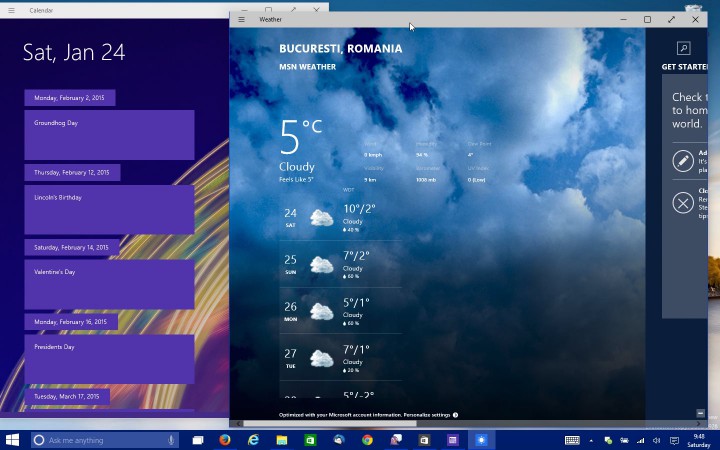Open the Action Center notifications icon
The height and width of the screenshot is (450, 720).
[x=674, y=440]
